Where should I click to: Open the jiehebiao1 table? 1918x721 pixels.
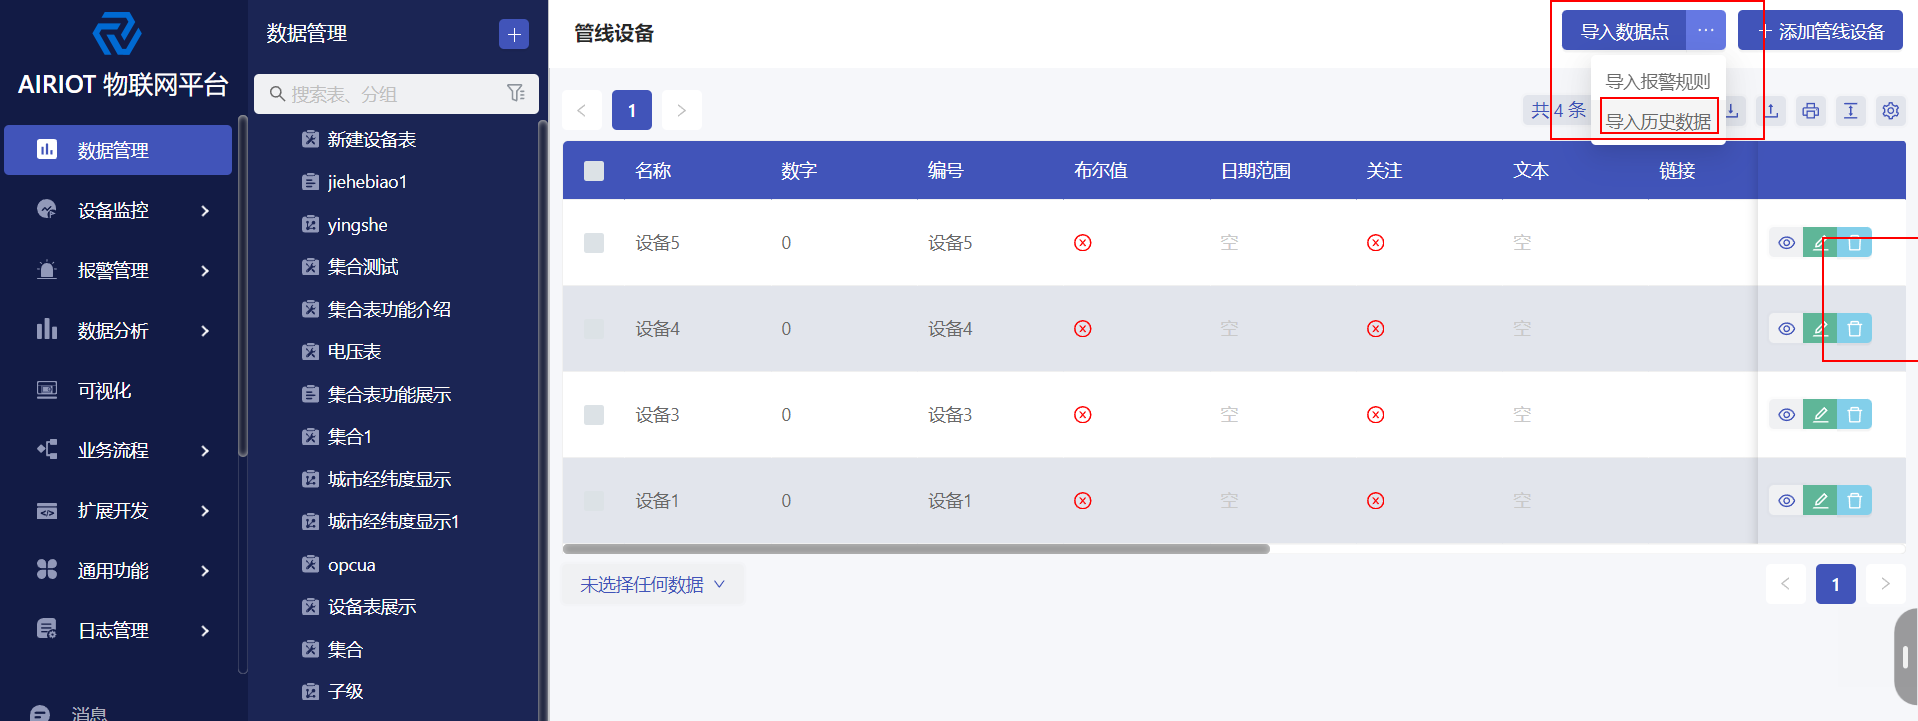[367, 182]
